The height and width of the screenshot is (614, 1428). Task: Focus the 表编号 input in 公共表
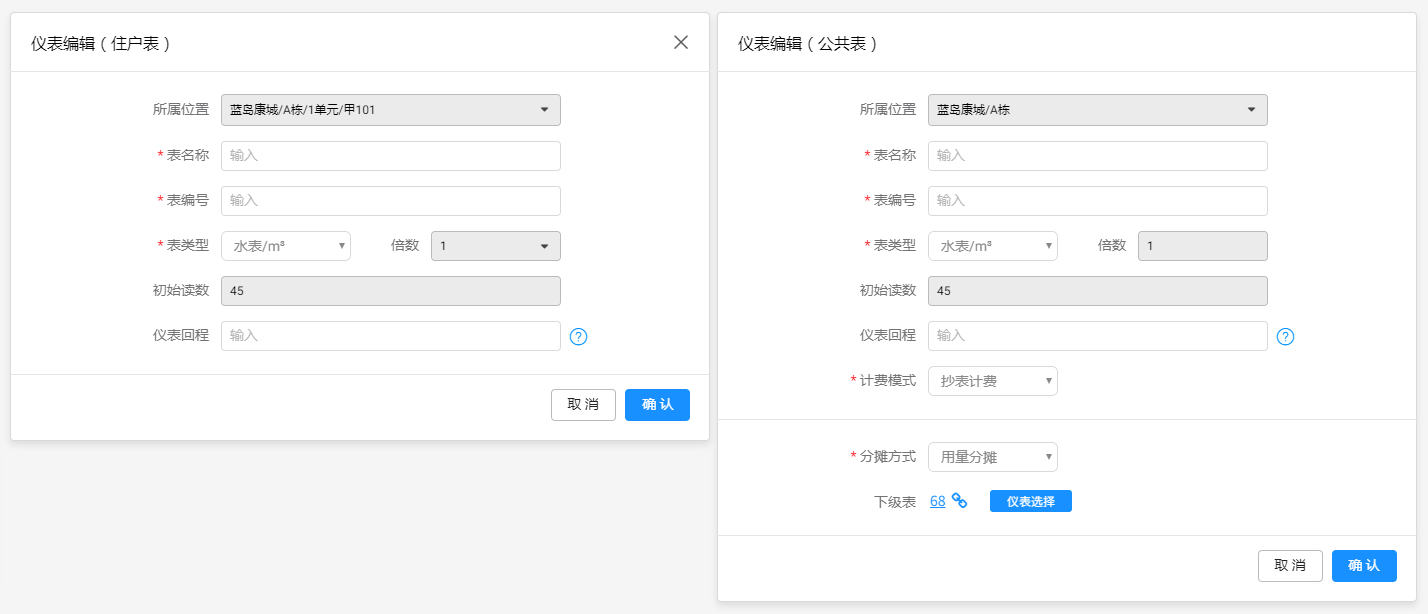1097,201
